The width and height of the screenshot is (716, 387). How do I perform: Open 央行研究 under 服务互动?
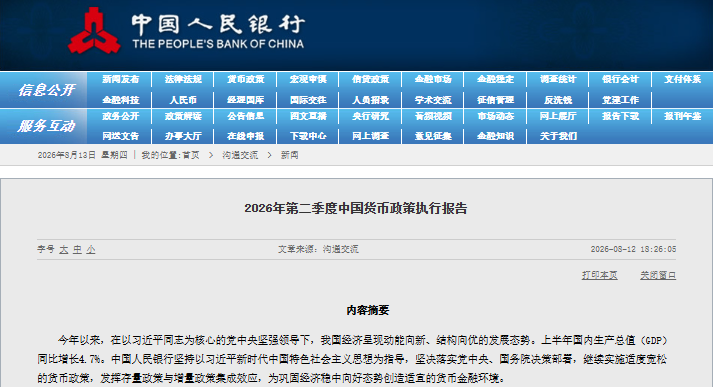pyautogui.click(x=370, y=116)
